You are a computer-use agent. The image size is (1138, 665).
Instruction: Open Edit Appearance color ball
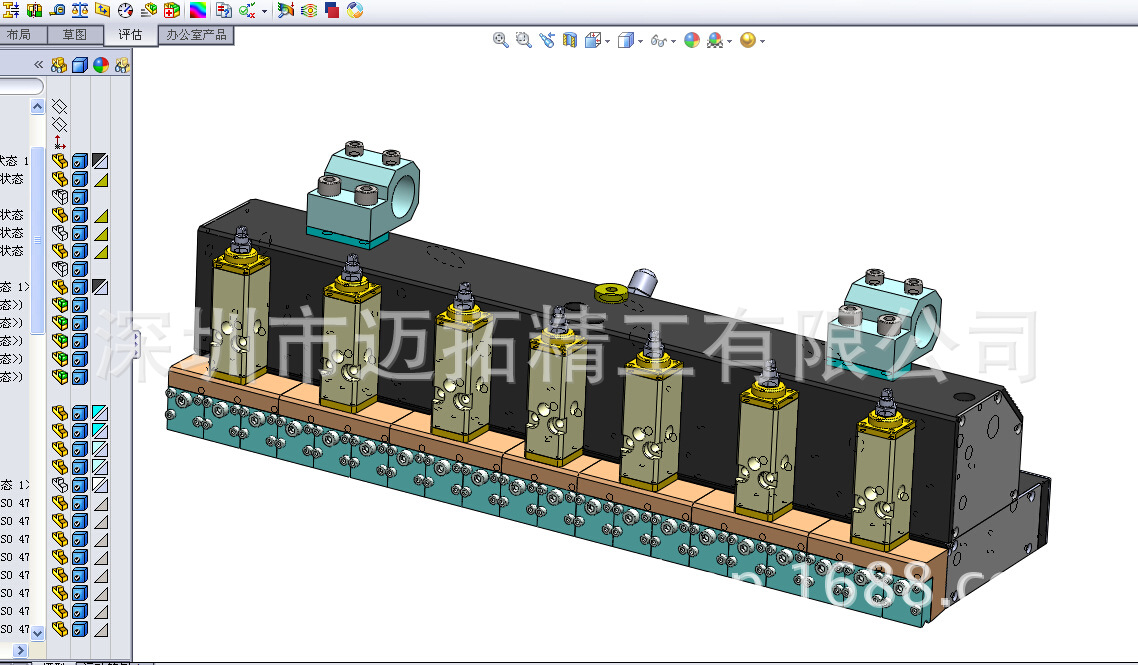[x=692, y=40]
